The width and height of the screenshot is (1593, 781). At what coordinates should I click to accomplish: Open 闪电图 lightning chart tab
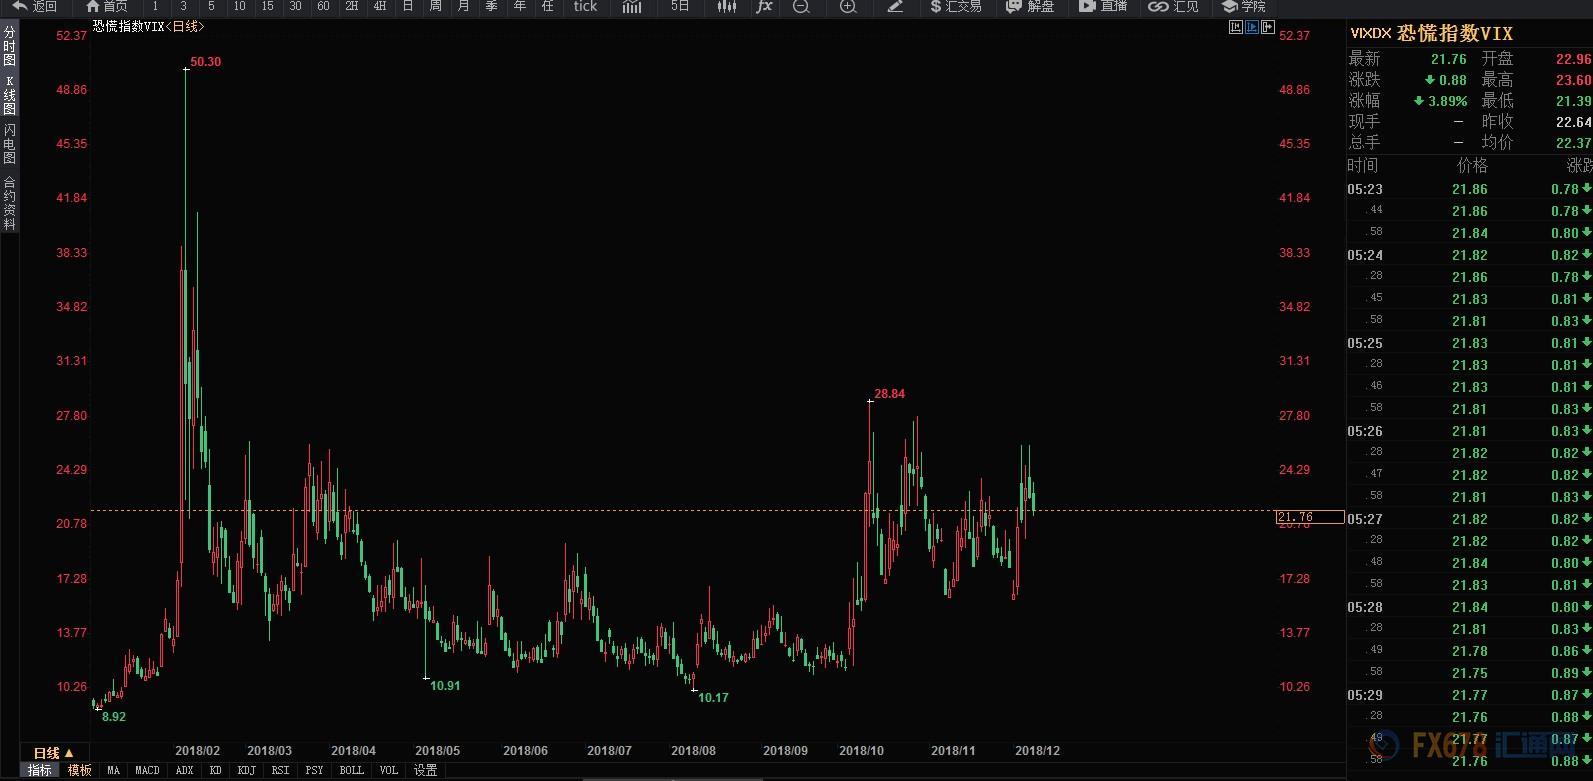(x=9, y=144)
